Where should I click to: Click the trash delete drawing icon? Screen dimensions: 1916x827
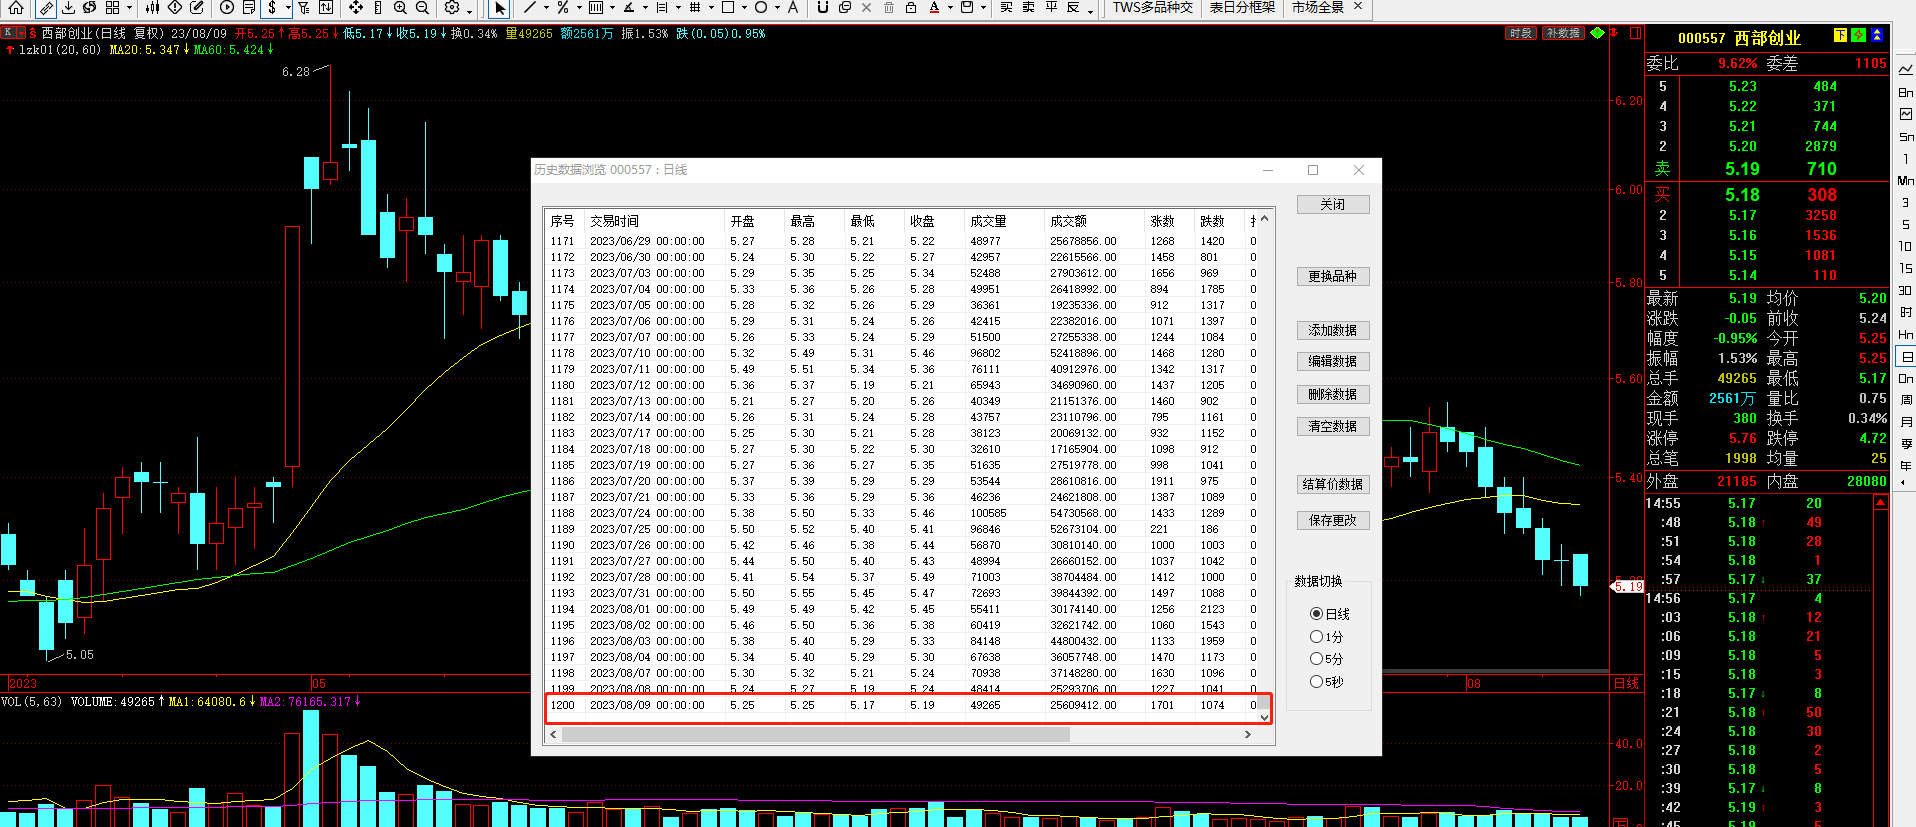point(889,8)
